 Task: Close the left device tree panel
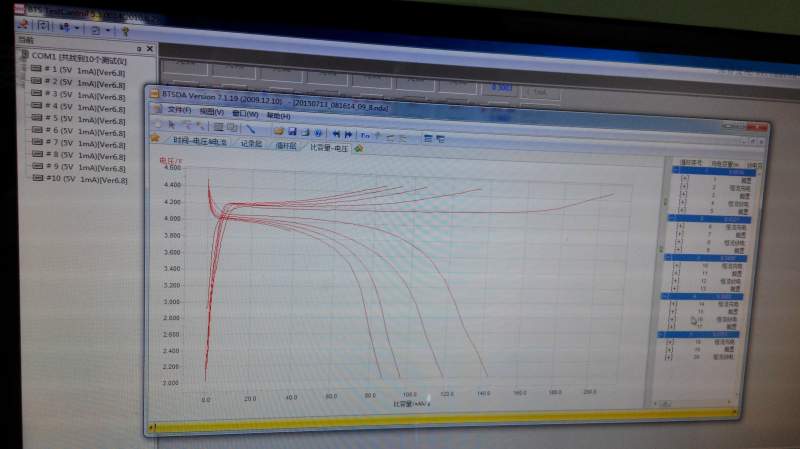click(x=149, y=48)
